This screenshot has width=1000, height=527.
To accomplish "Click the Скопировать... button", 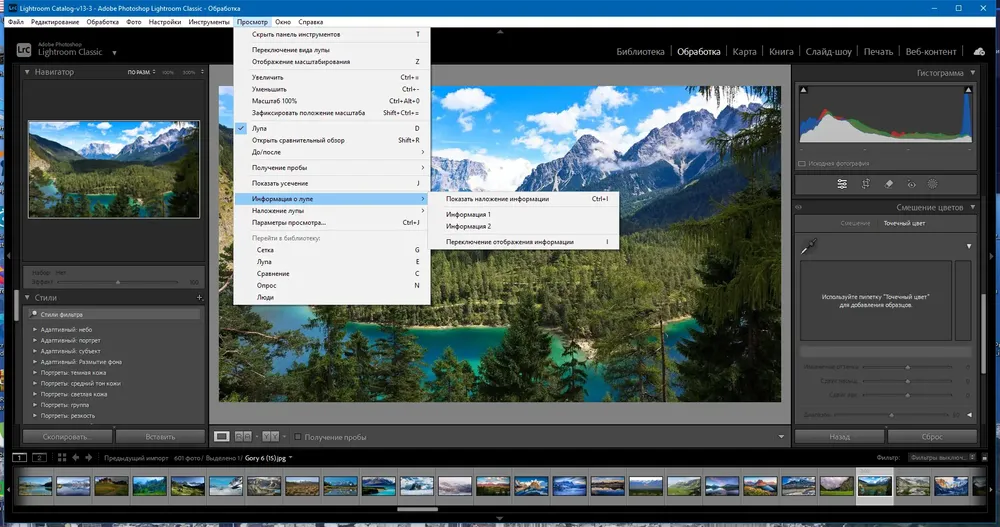I will [66, 437].
